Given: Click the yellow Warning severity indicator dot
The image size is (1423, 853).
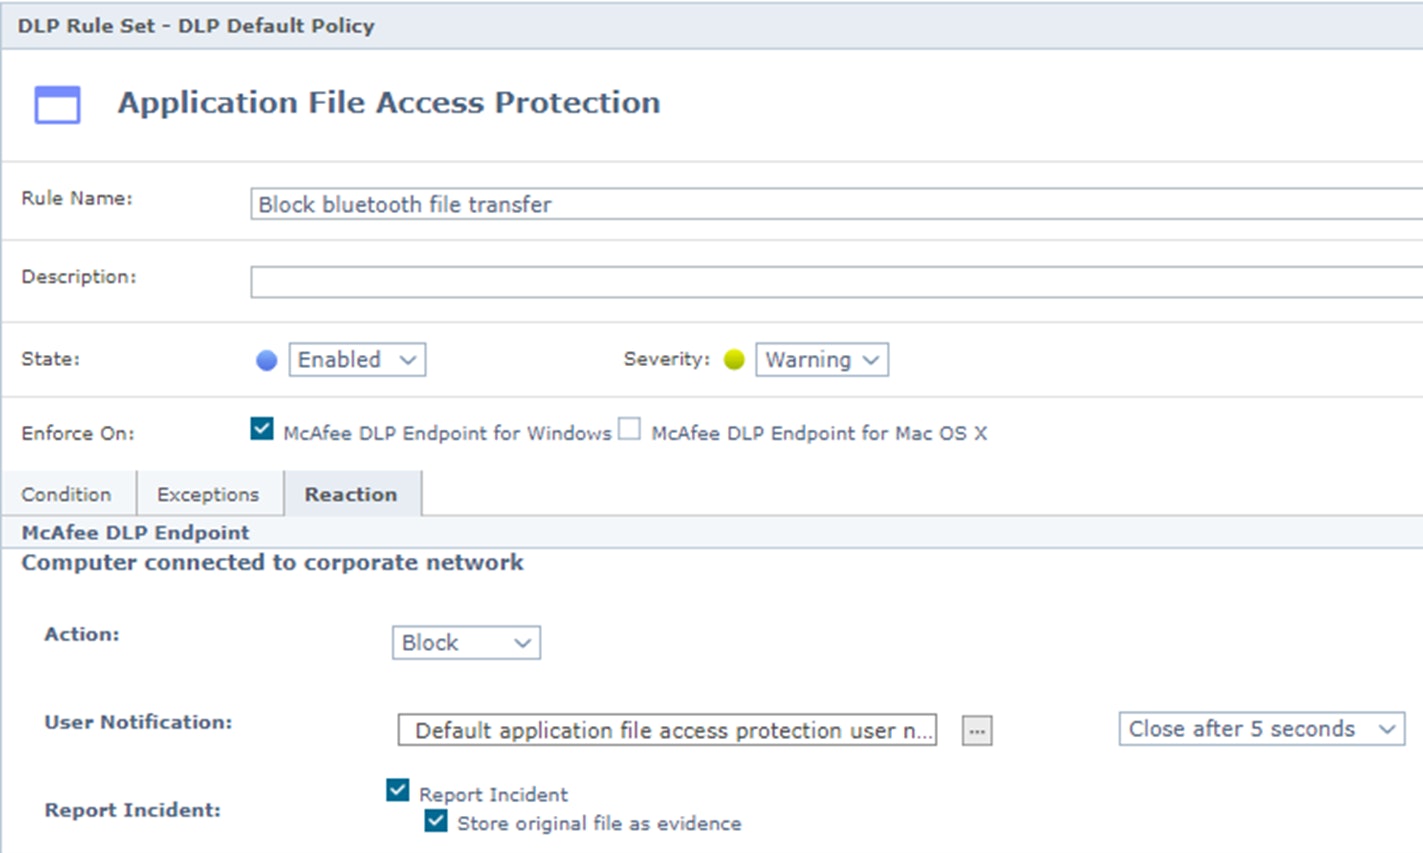Looking at the screenshot, I should pos(734,360).
